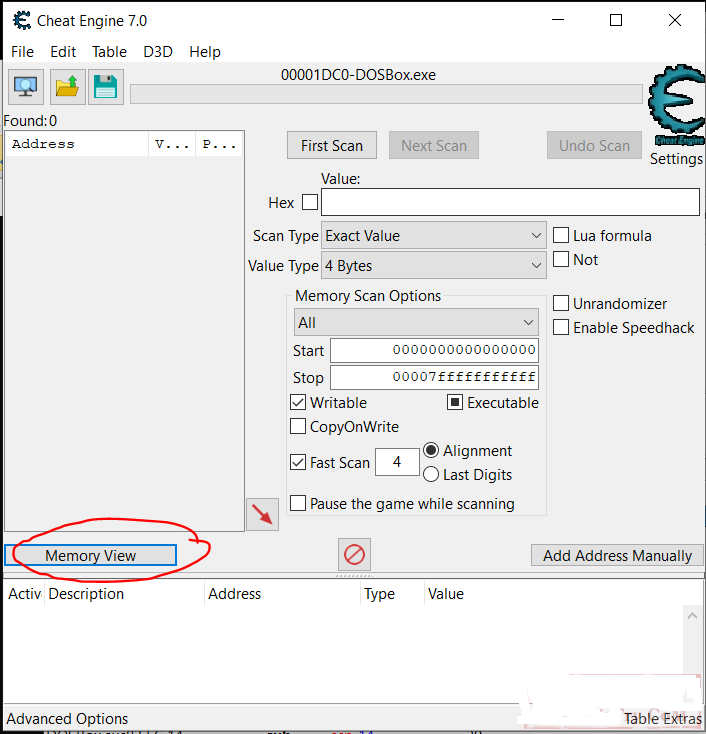Open the Table menu
The image size is (706, 734).
pyautogui.click(x=109, y=51)
